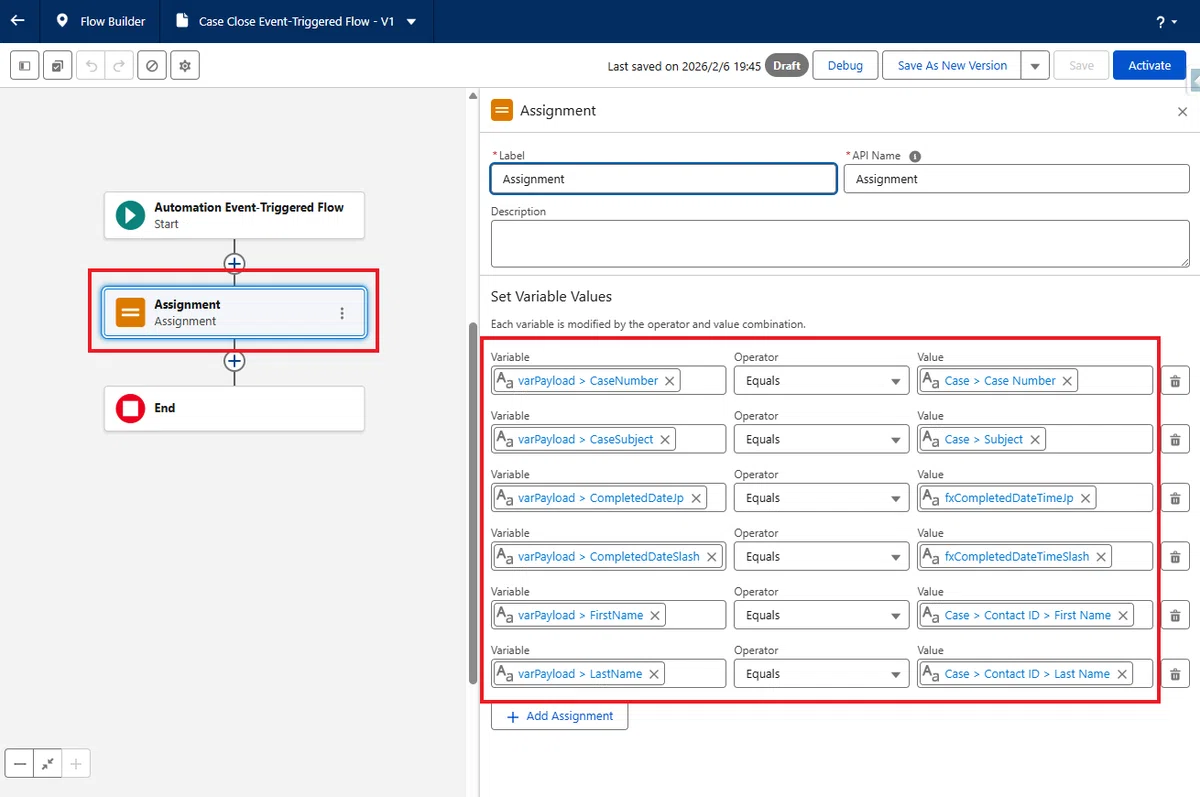This screenshot has height=797, width=1200.
Task: Delete the CaseSubject assignment row
Action: 1175,440
